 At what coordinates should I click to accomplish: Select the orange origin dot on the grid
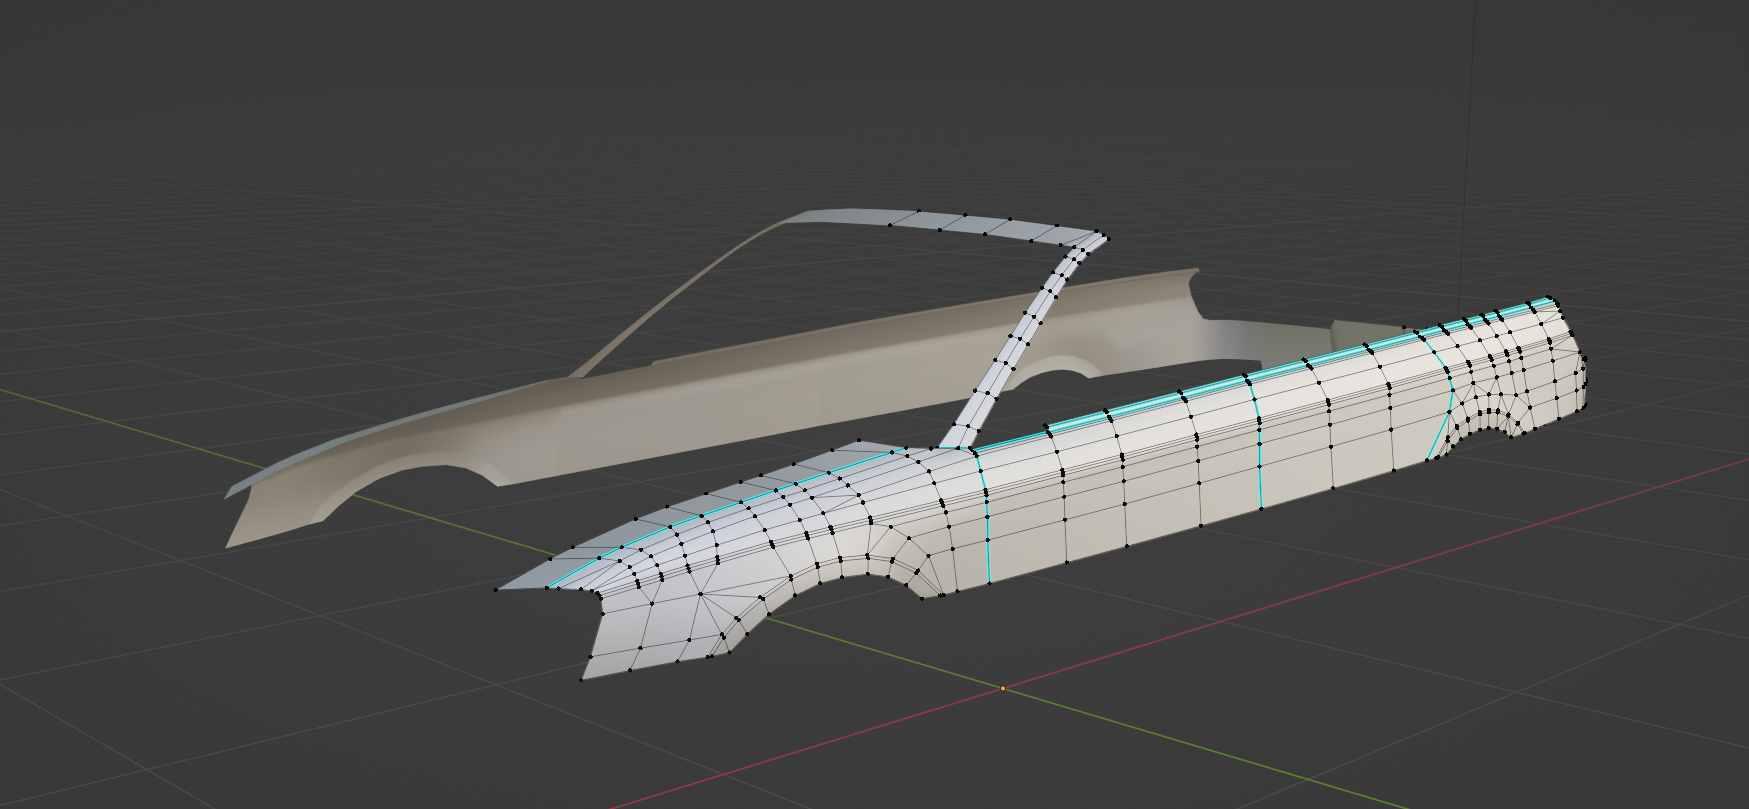1003,688
